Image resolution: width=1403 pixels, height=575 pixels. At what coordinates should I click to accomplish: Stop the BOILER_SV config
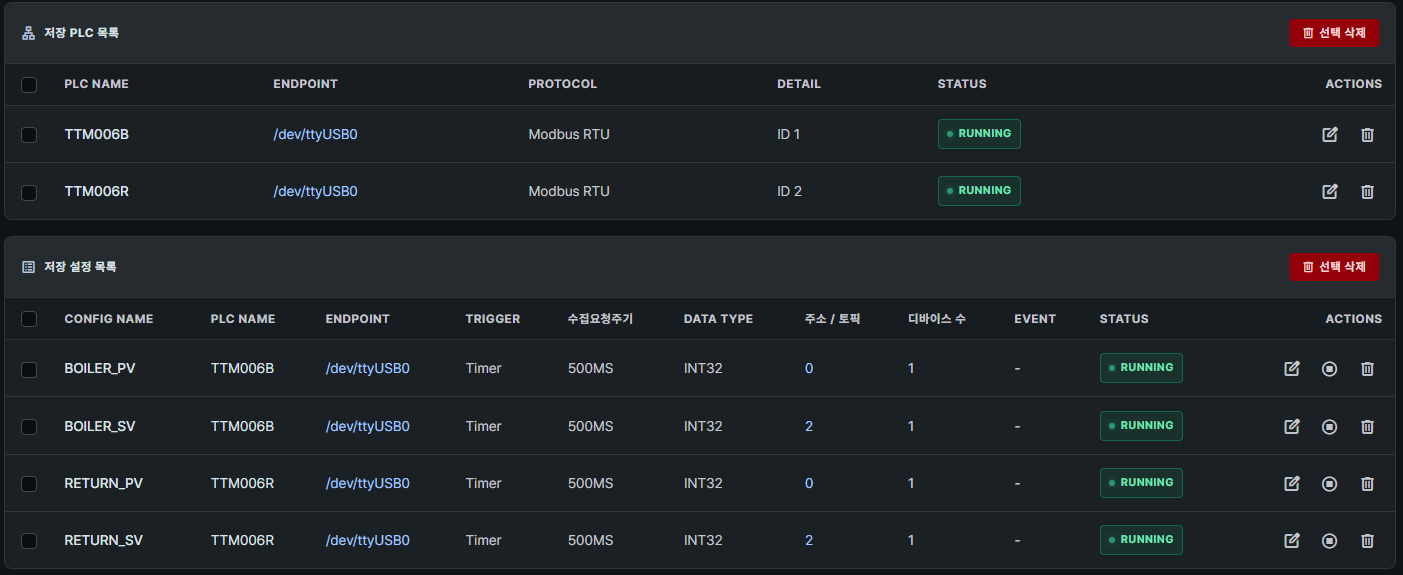click(x=1329, y=426)
